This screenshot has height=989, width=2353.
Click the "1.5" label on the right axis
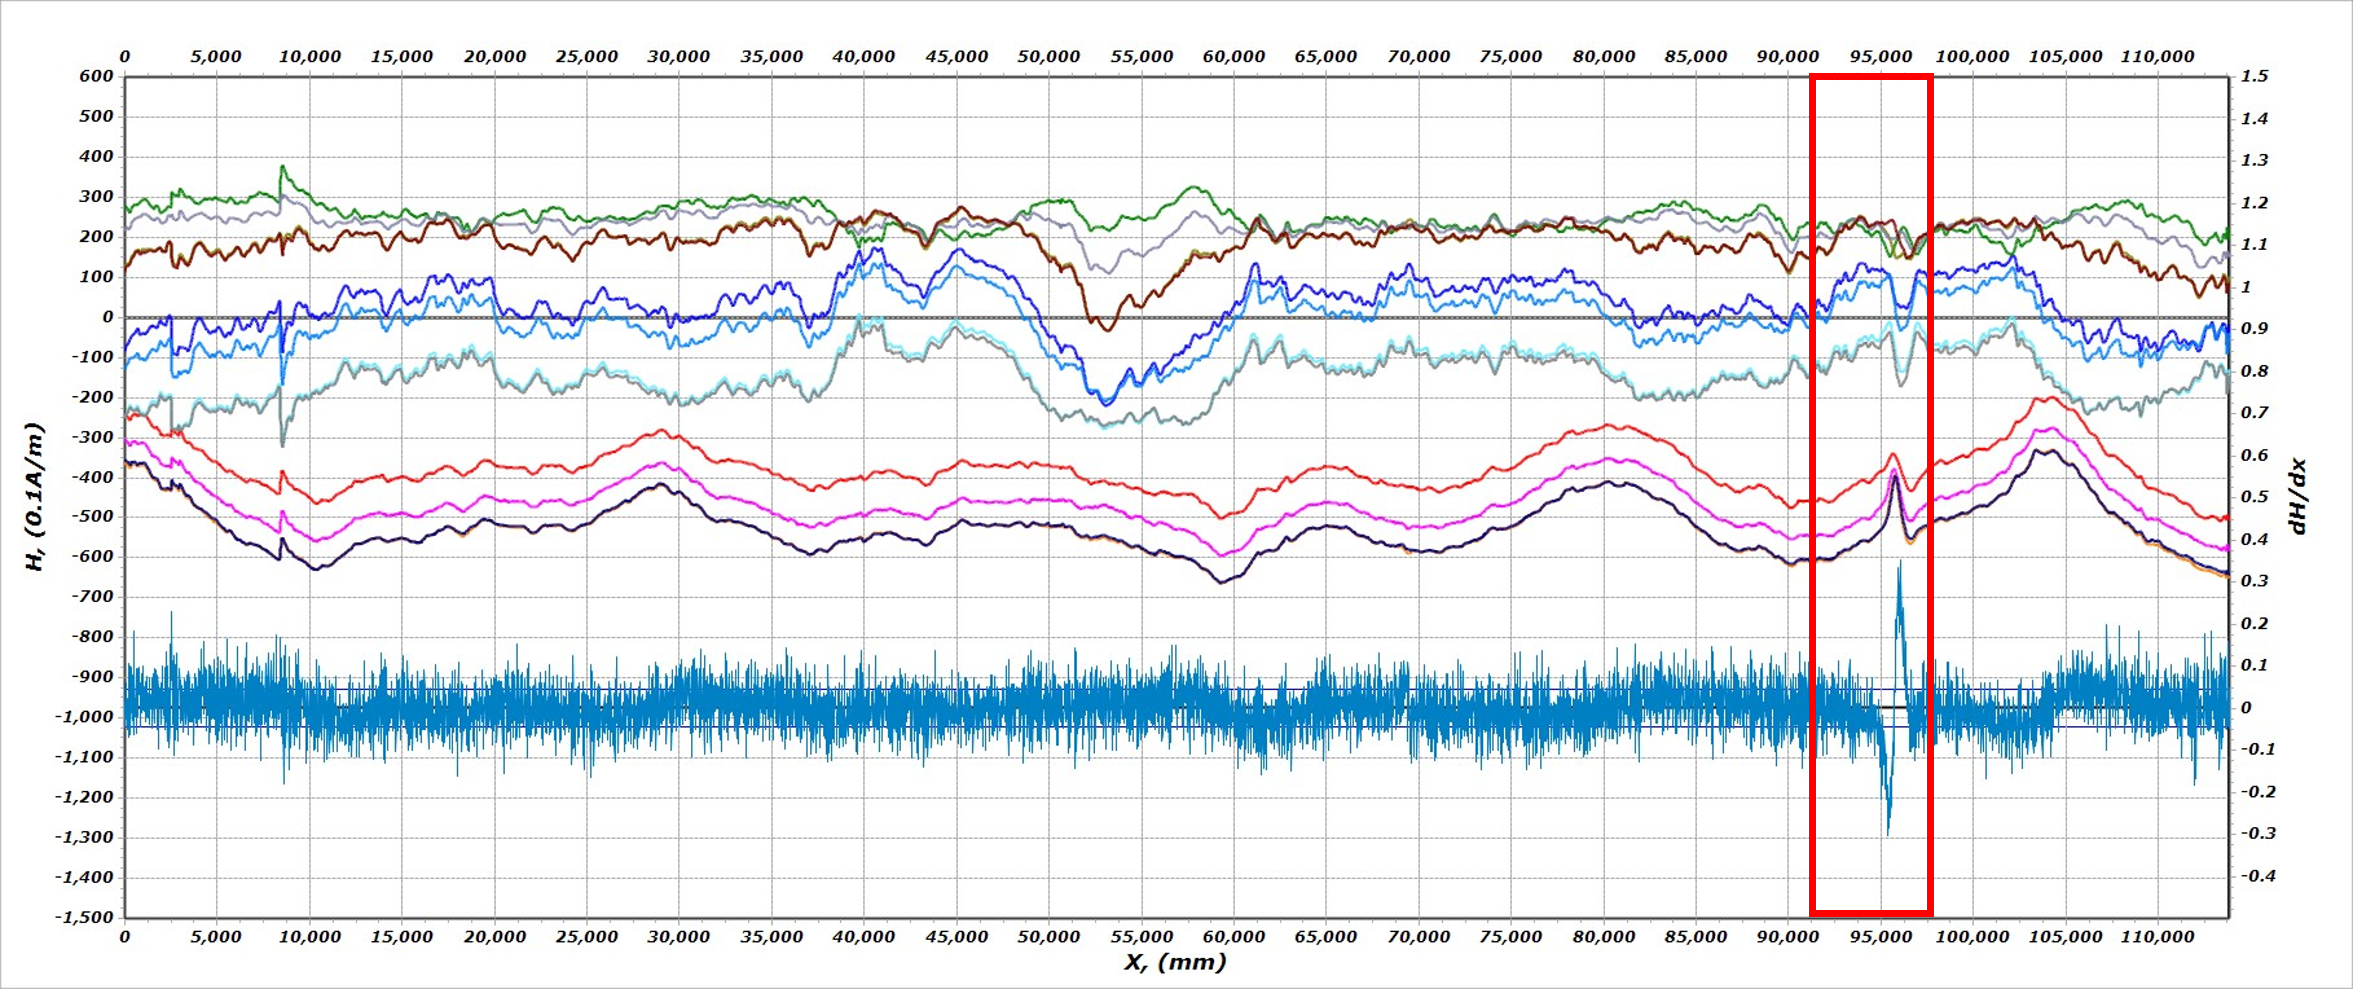coord(2254,76)
